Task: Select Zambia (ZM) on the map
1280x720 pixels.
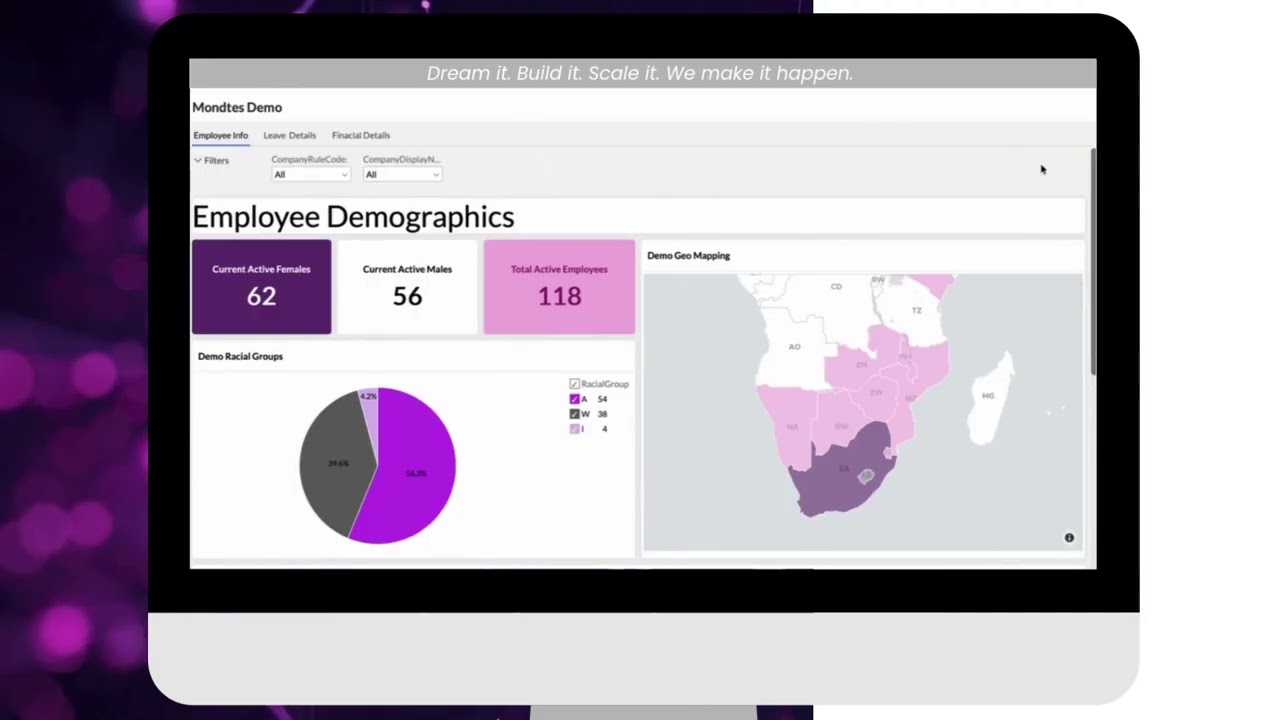Action: [x=861, y=364]
